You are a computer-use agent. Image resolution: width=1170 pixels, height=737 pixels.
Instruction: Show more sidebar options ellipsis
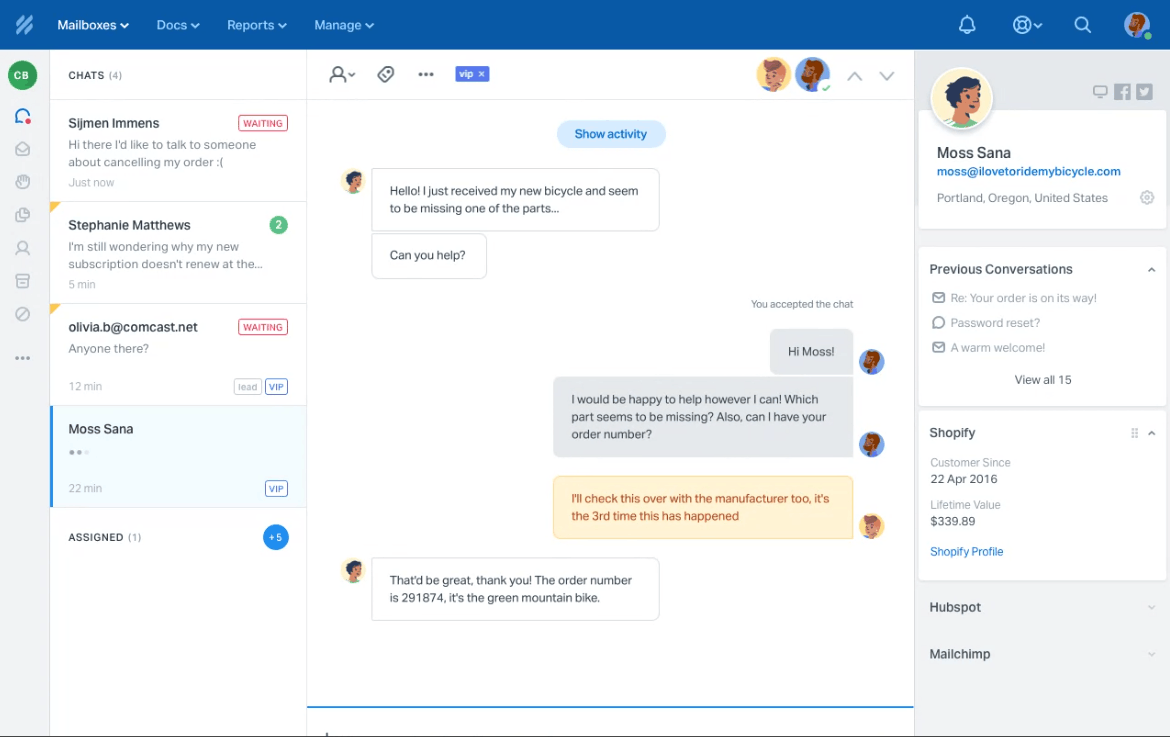coord(22,358)
